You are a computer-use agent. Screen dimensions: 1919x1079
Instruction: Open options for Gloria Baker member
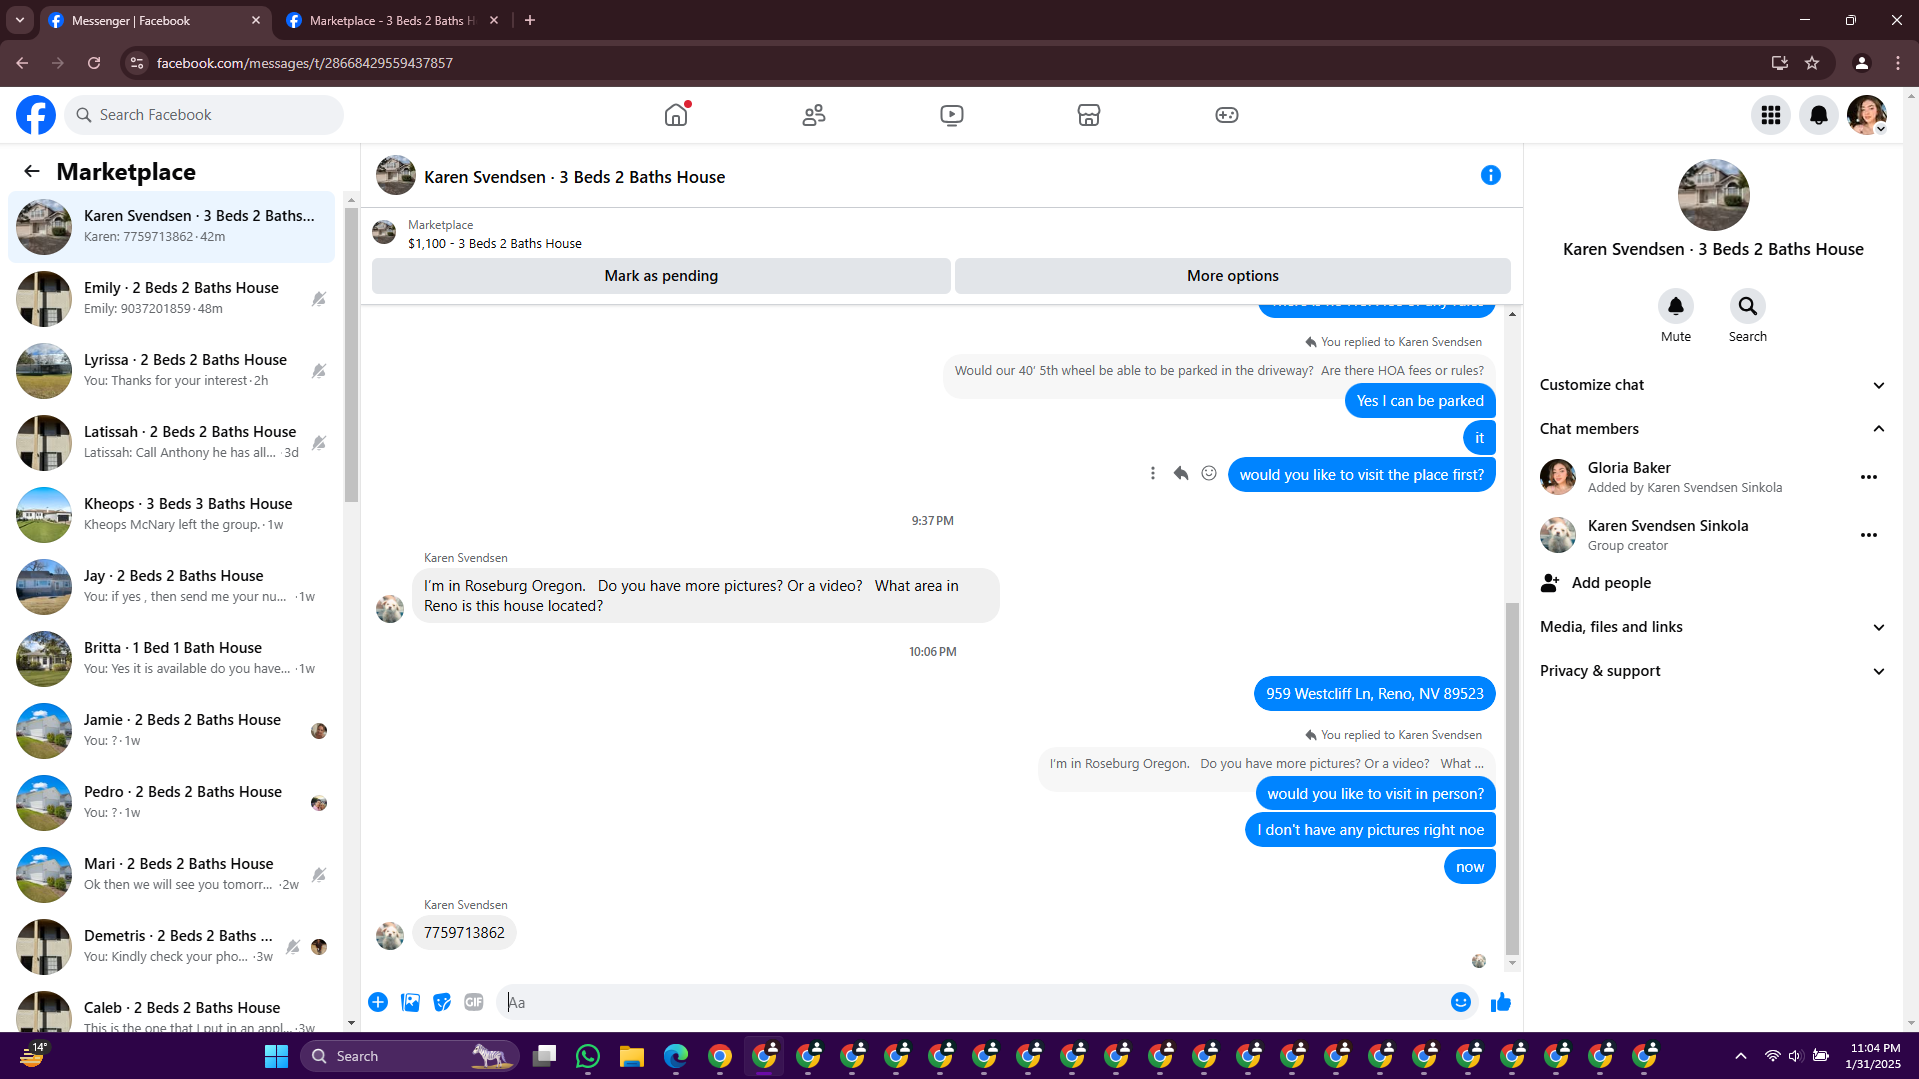tap(1869, 477)
